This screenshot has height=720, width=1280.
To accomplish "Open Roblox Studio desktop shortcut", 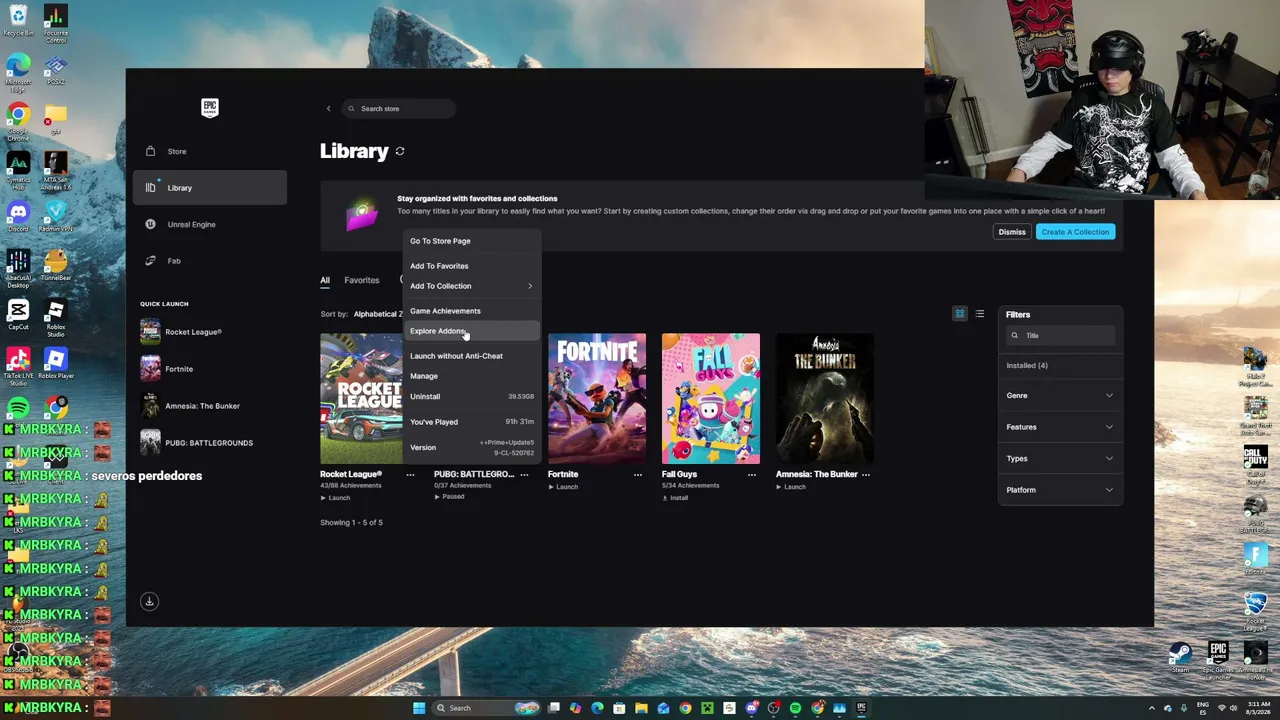I will [56, 318].
